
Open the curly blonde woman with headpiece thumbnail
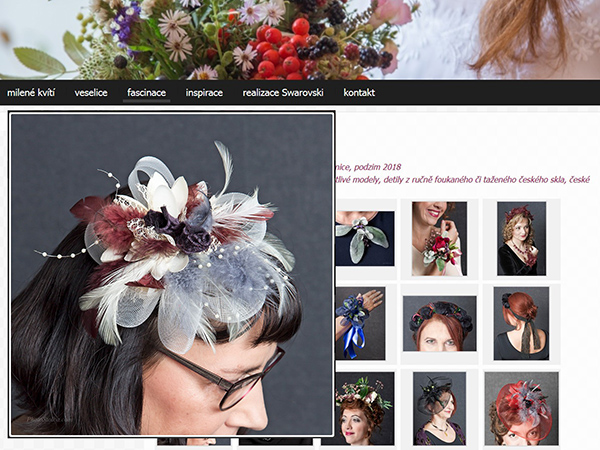coord(522,239)
